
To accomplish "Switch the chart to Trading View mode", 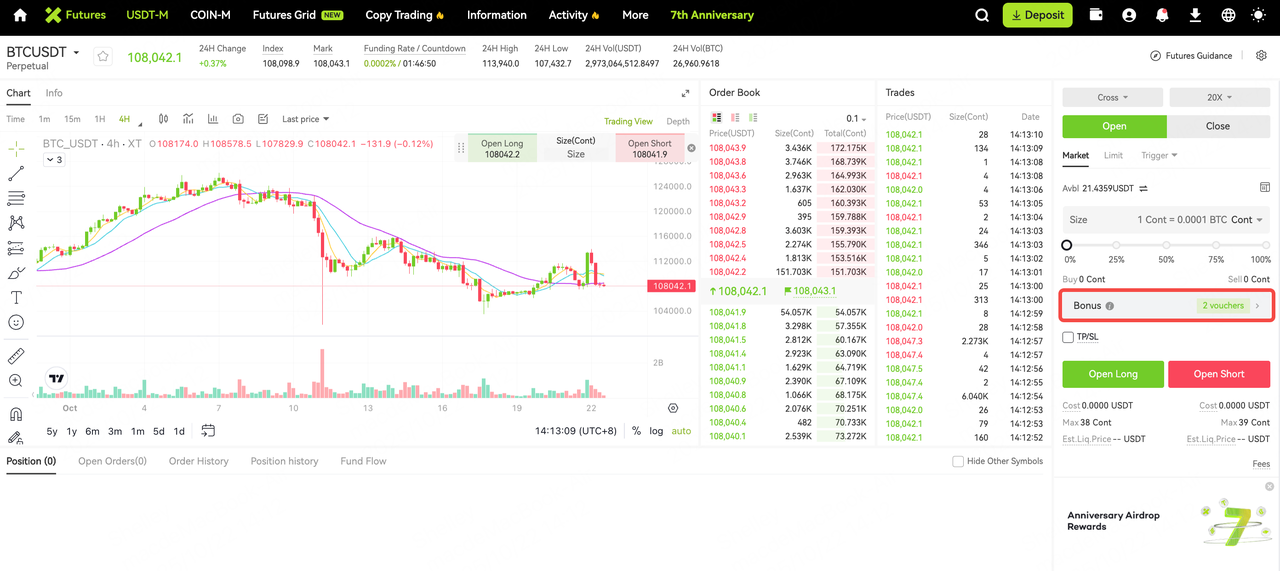I will click(628, 121).
